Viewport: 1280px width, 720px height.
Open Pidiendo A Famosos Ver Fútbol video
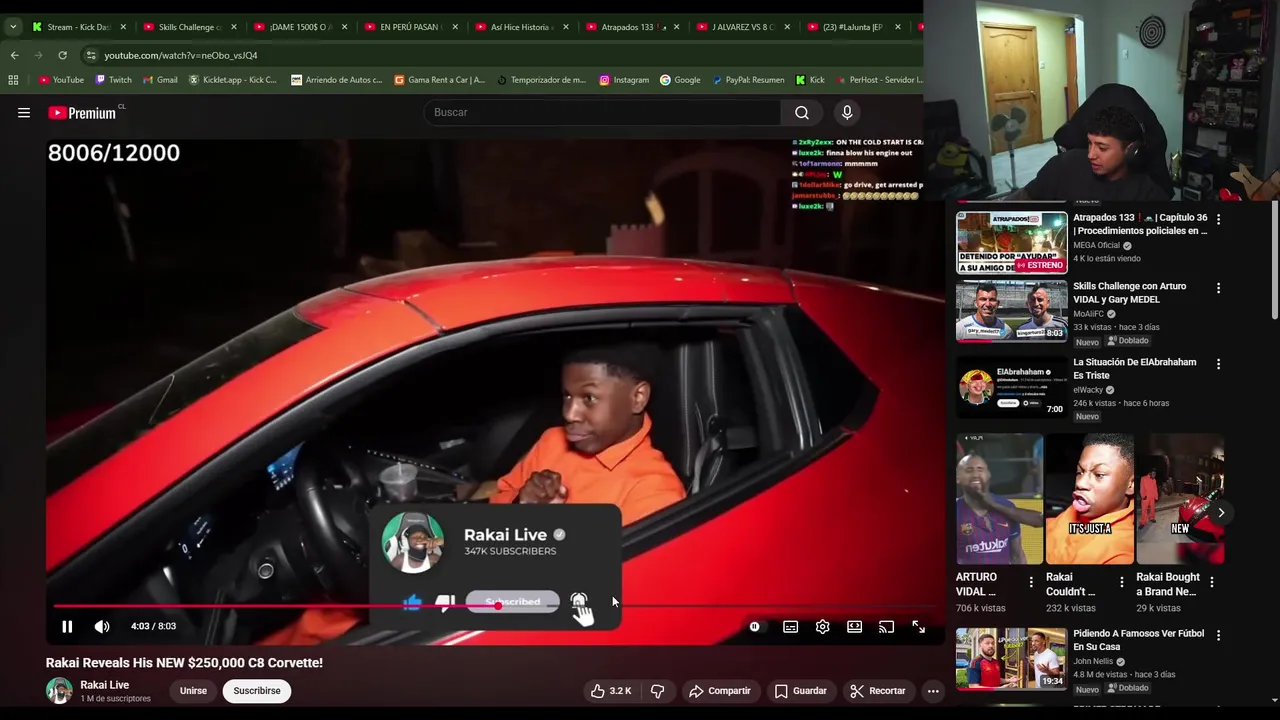tap(1011, 658)
